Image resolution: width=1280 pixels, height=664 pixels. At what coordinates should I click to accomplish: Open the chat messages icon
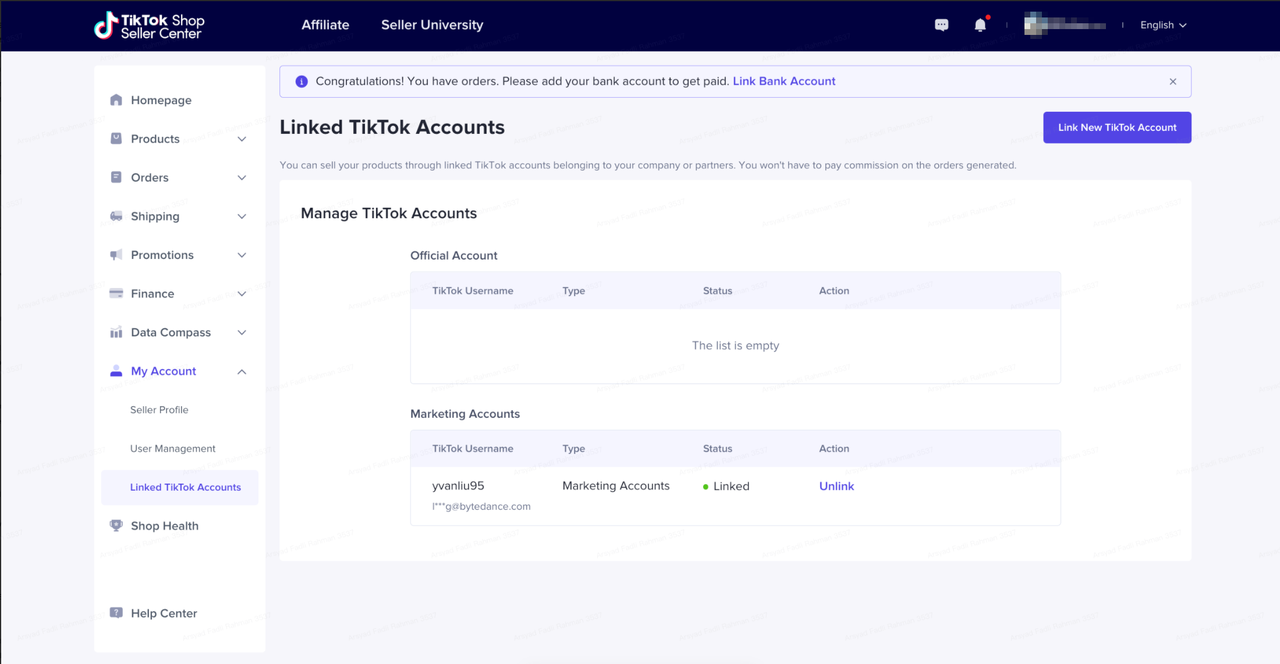tap(941, 25)
